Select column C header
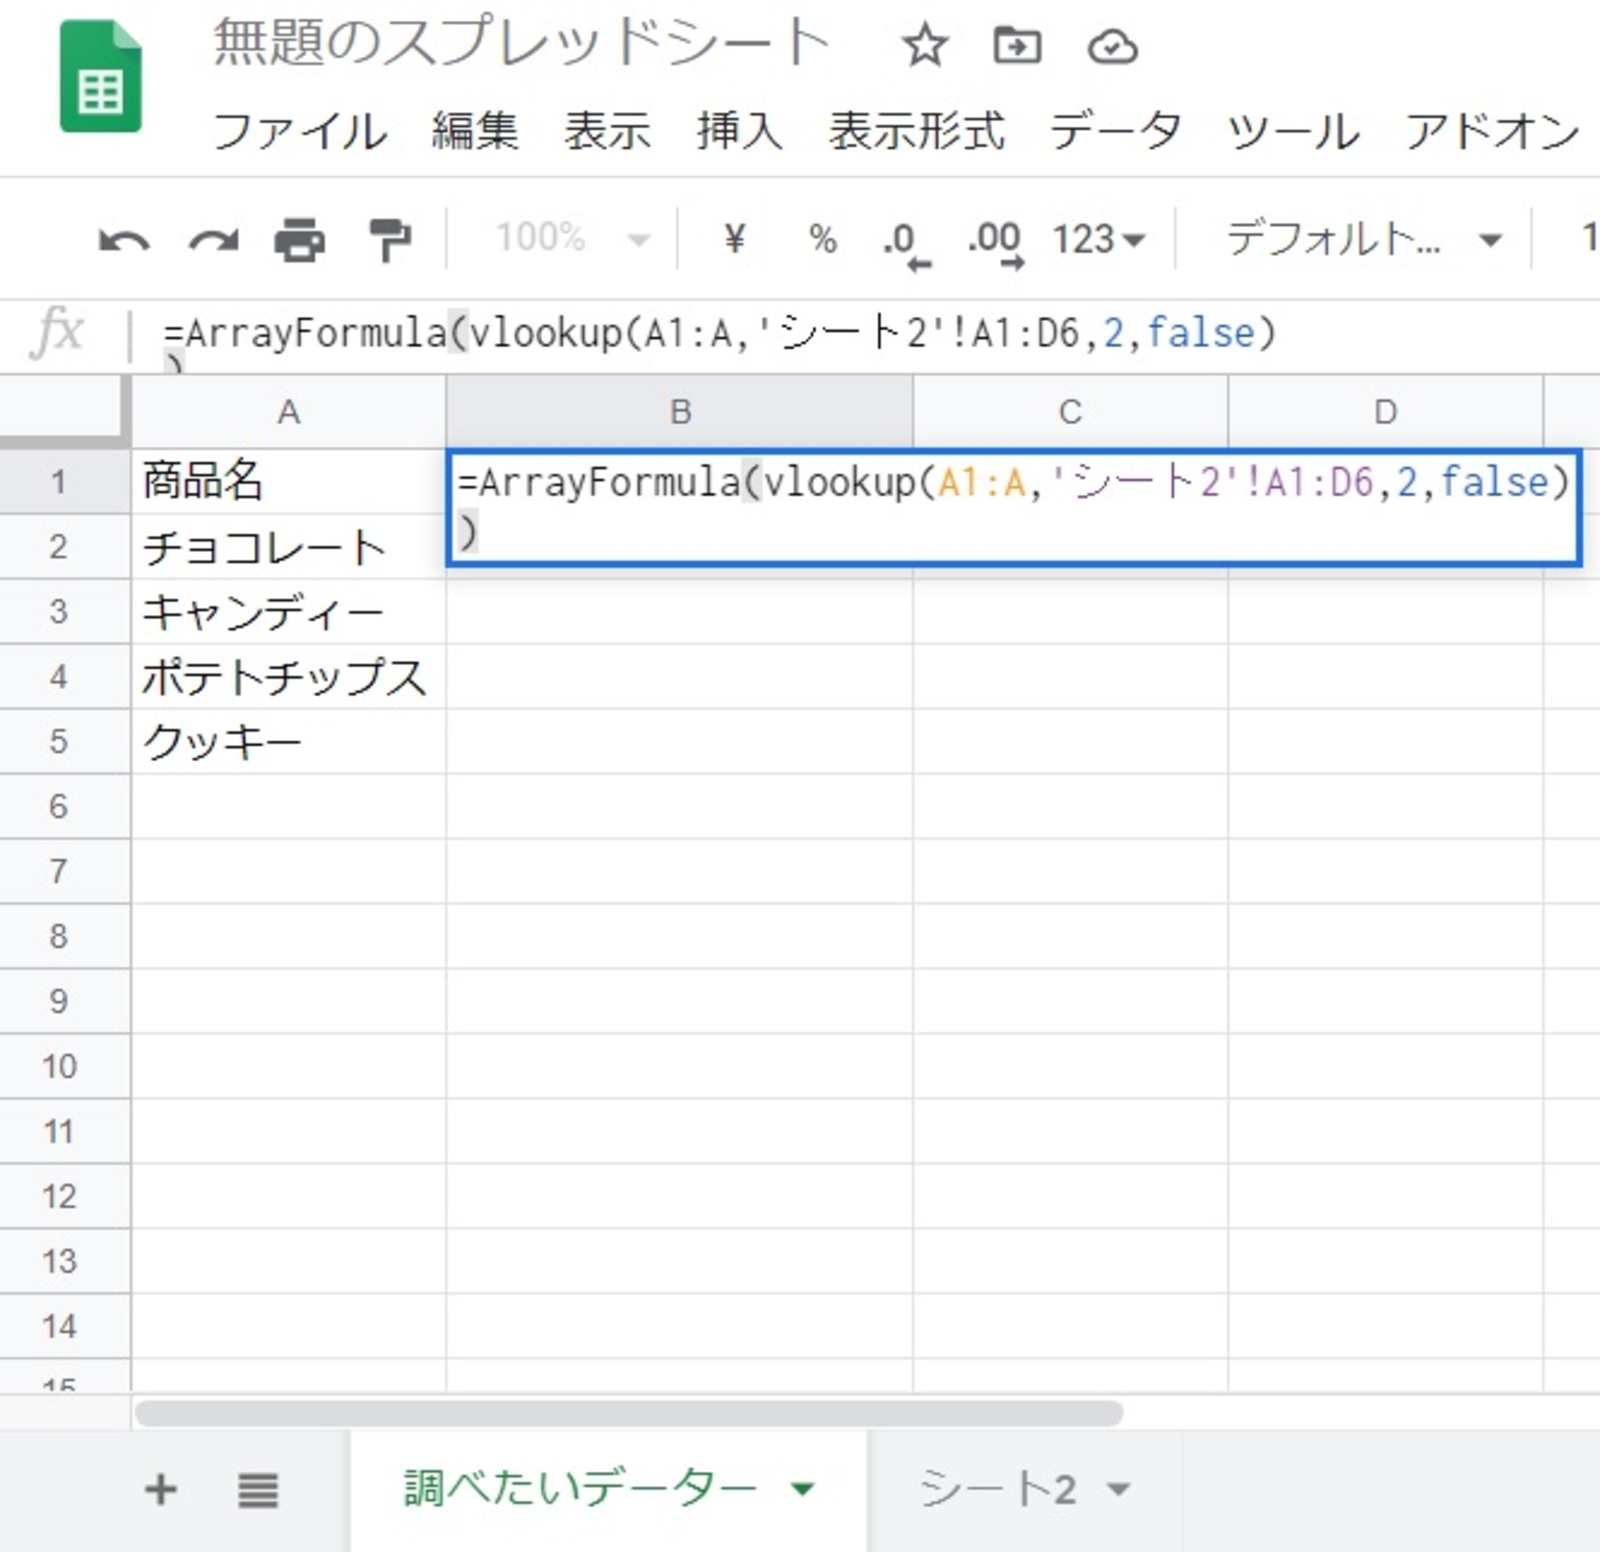This screenshot has width=1600, height=1552. click(1070, 411)
